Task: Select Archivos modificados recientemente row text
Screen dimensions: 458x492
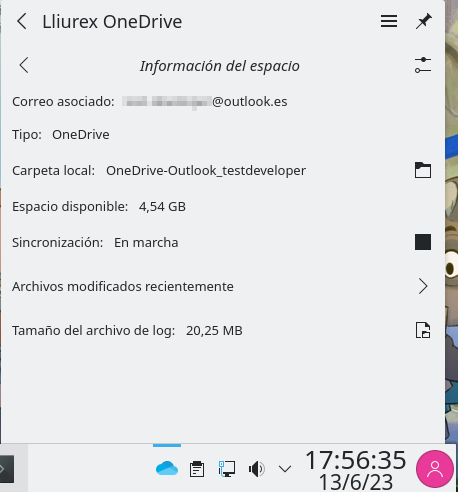Action: (123, 287)
